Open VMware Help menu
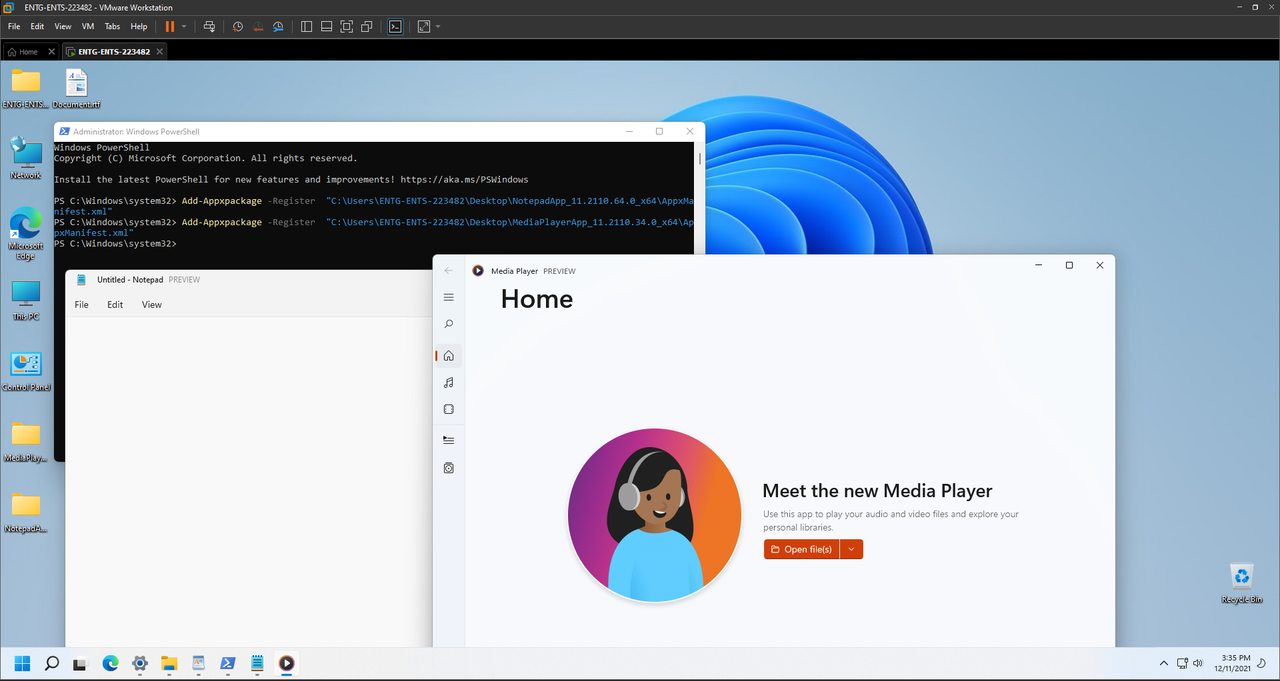This screenshot has height=681, width=1280. pyautogui.click(x=139, y=26)
